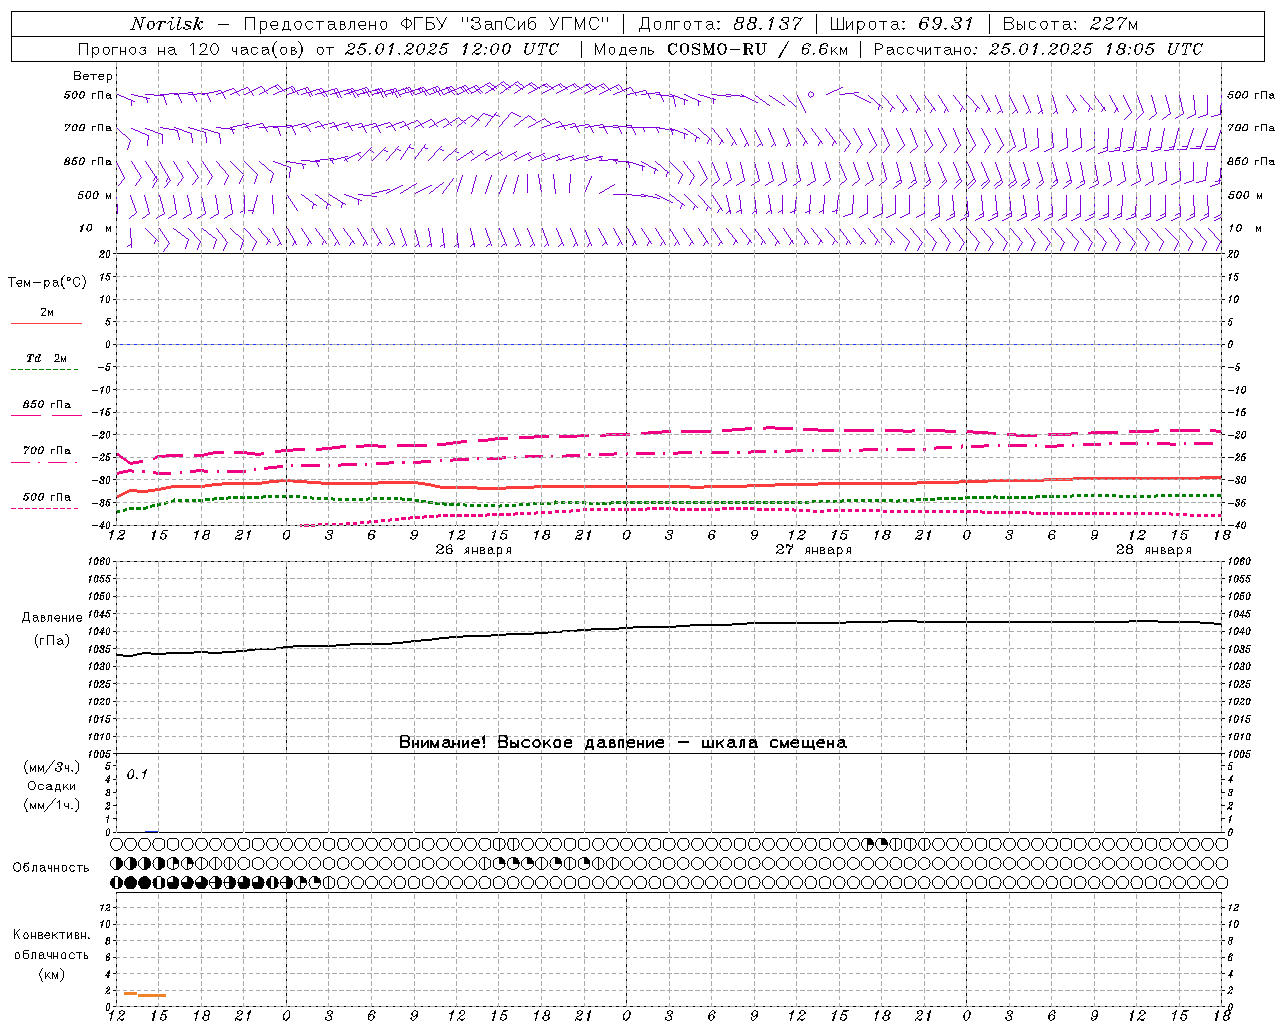Screen dimensions: 1280x1024
Task: Select the 500 гПа temperature legend entry
Action: (x=47, y=497)
